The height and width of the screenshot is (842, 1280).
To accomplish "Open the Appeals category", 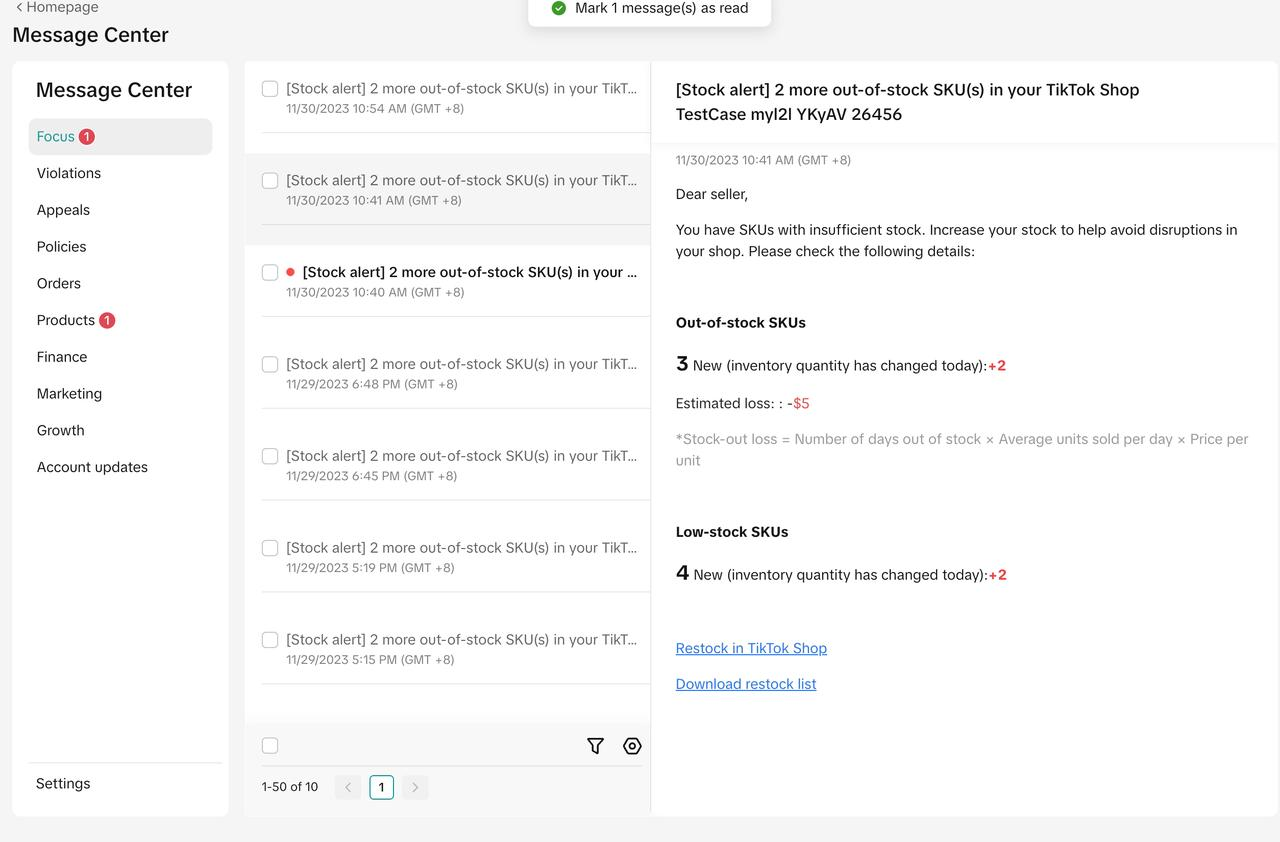I will point(63,210).
